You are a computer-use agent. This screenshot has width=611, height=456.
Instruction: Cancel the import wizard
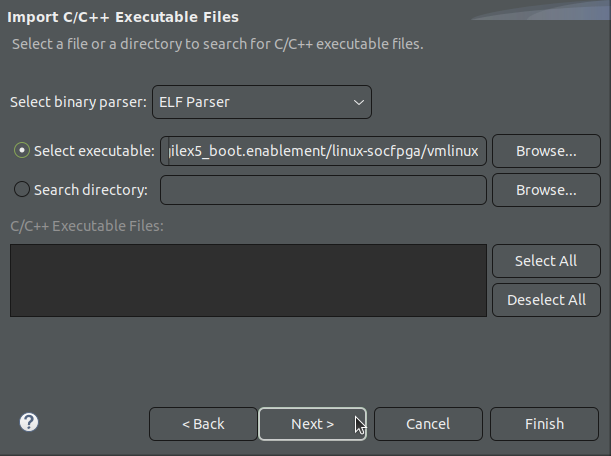click(x=428, y=424)
